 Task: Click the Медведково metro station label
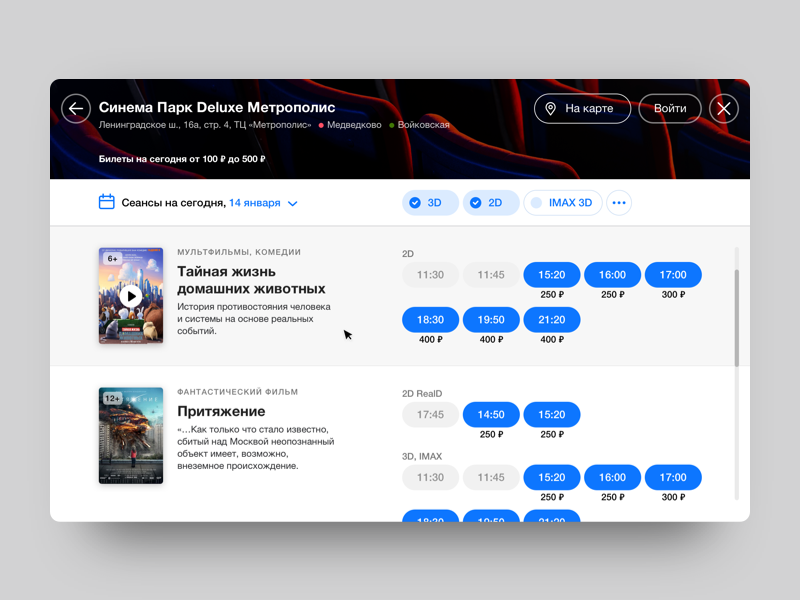point(354,125)
